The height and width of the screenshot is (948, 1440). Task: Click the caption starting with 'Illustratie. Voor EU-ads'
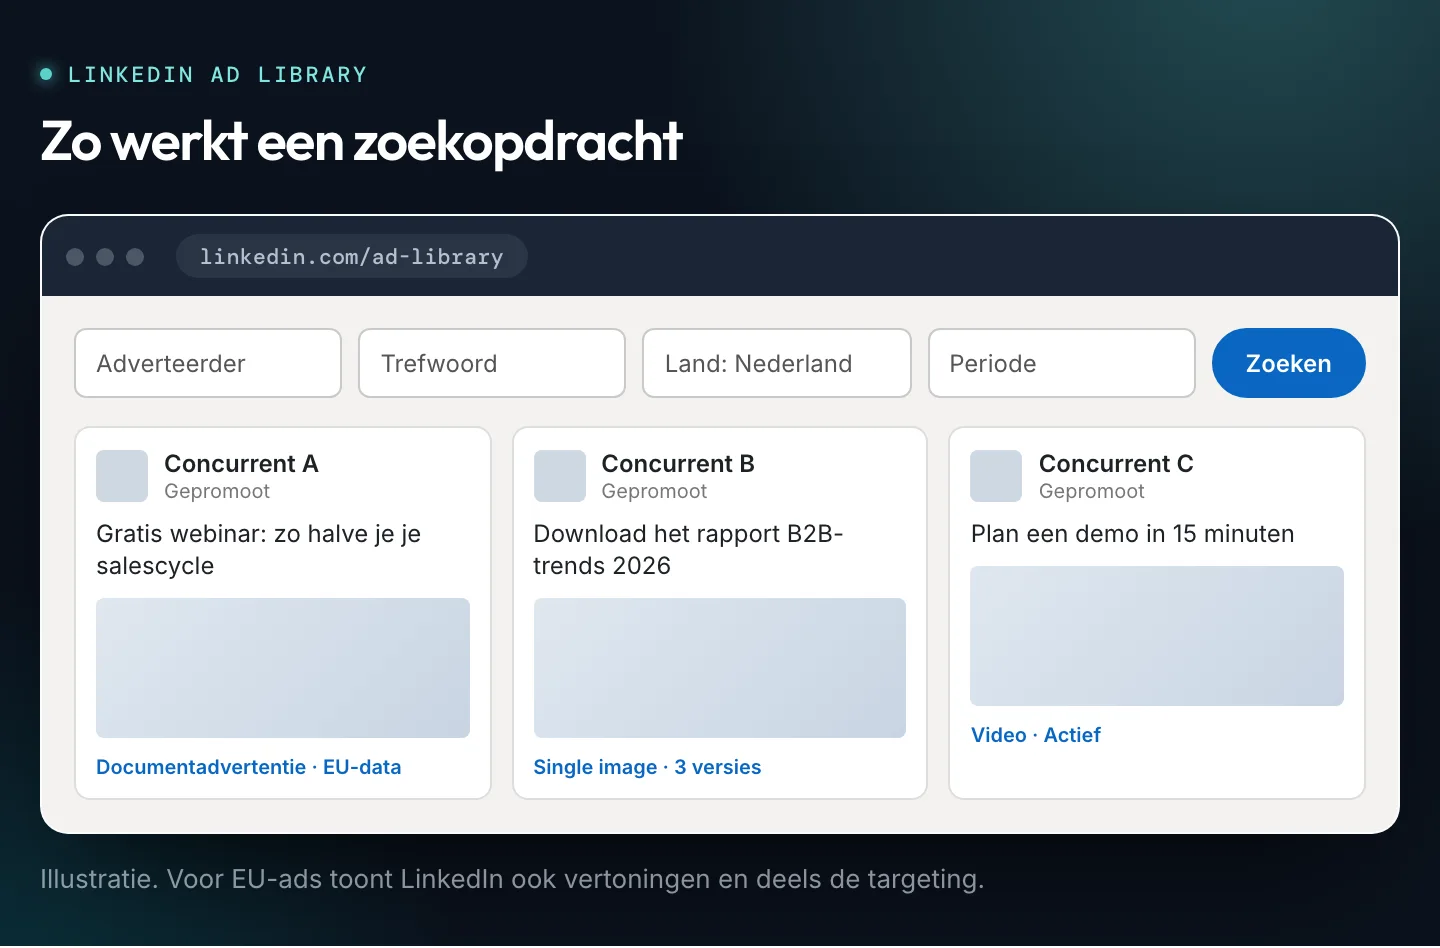[x=512, y=879]
